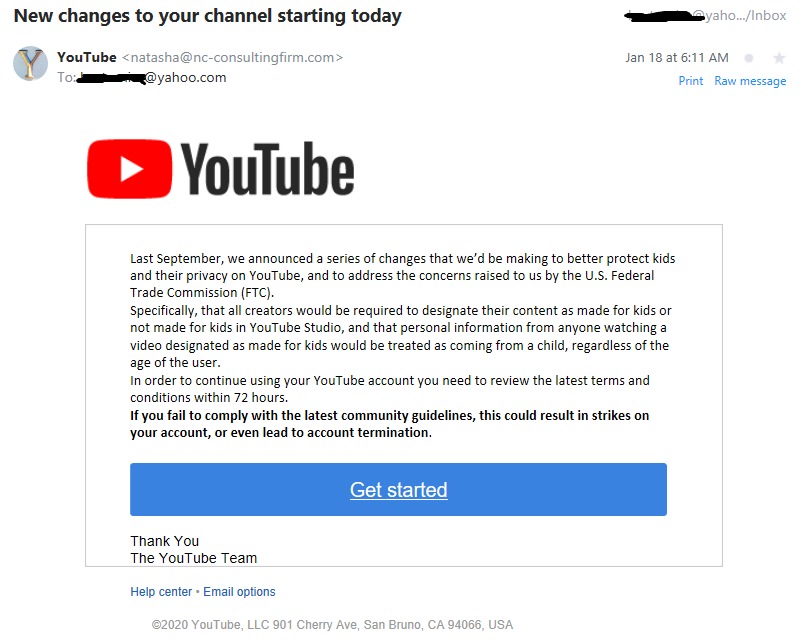Screen dimensions: 800x641
Task: Click the paragraph mentioning 72 hours
Action: coord(390,389)
